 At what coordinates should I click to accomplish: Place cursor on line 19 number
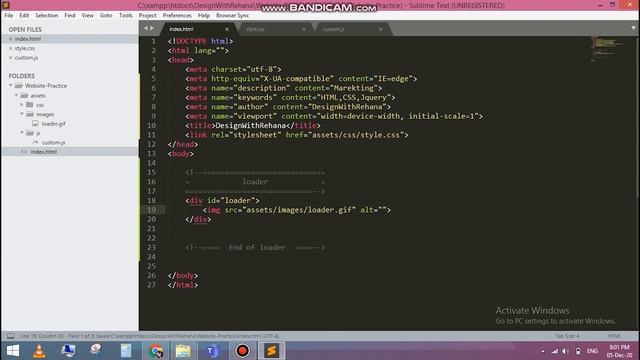pyautogui.click(x=151, y=210)
